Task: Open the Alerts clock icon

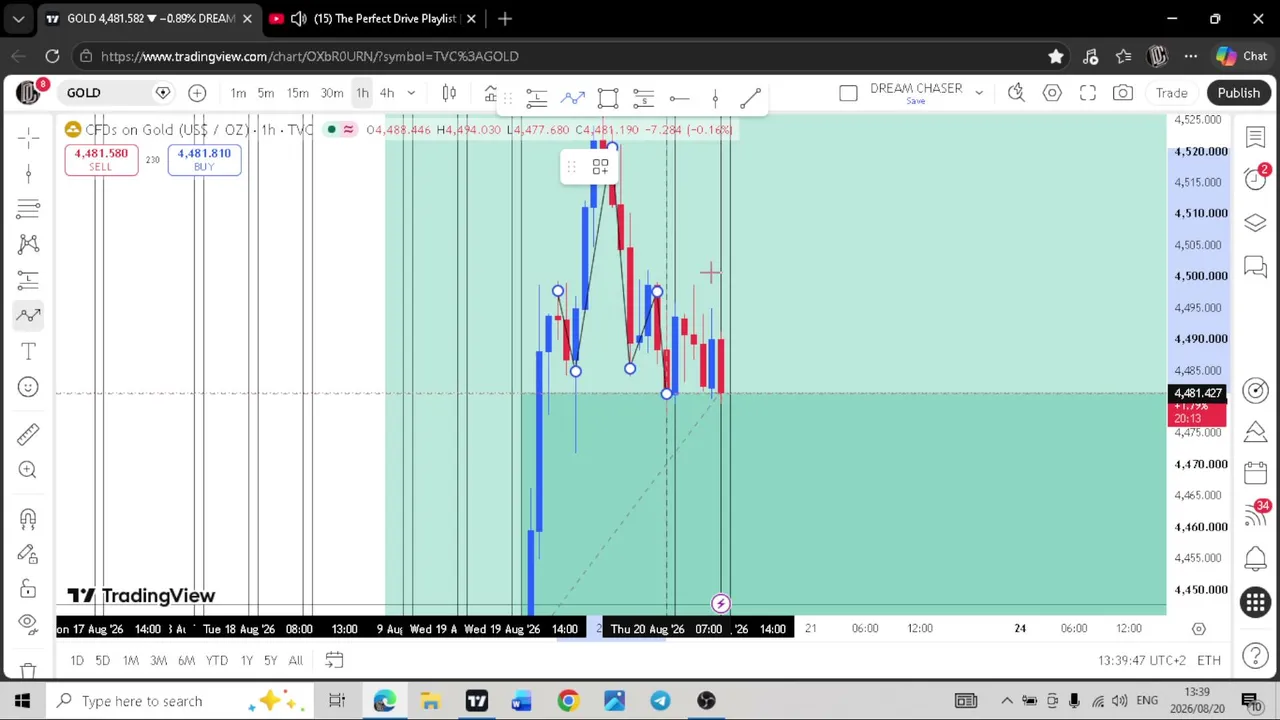Action: point(1255,179)
